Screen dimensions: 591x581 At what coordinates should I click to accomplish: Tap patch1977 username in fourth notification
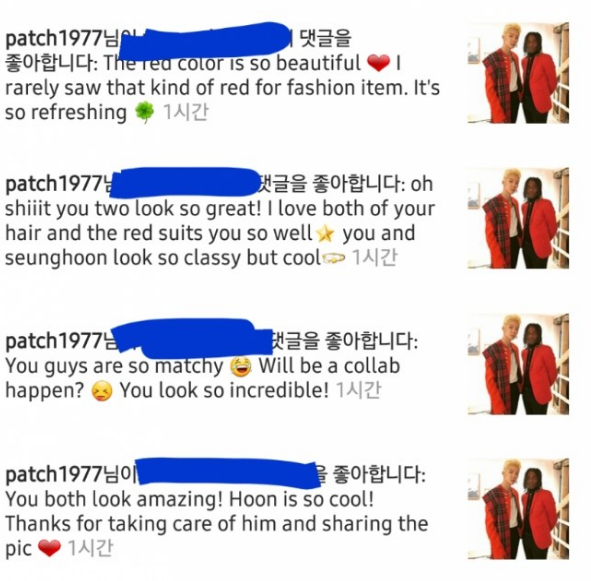(x=54, y=474)
